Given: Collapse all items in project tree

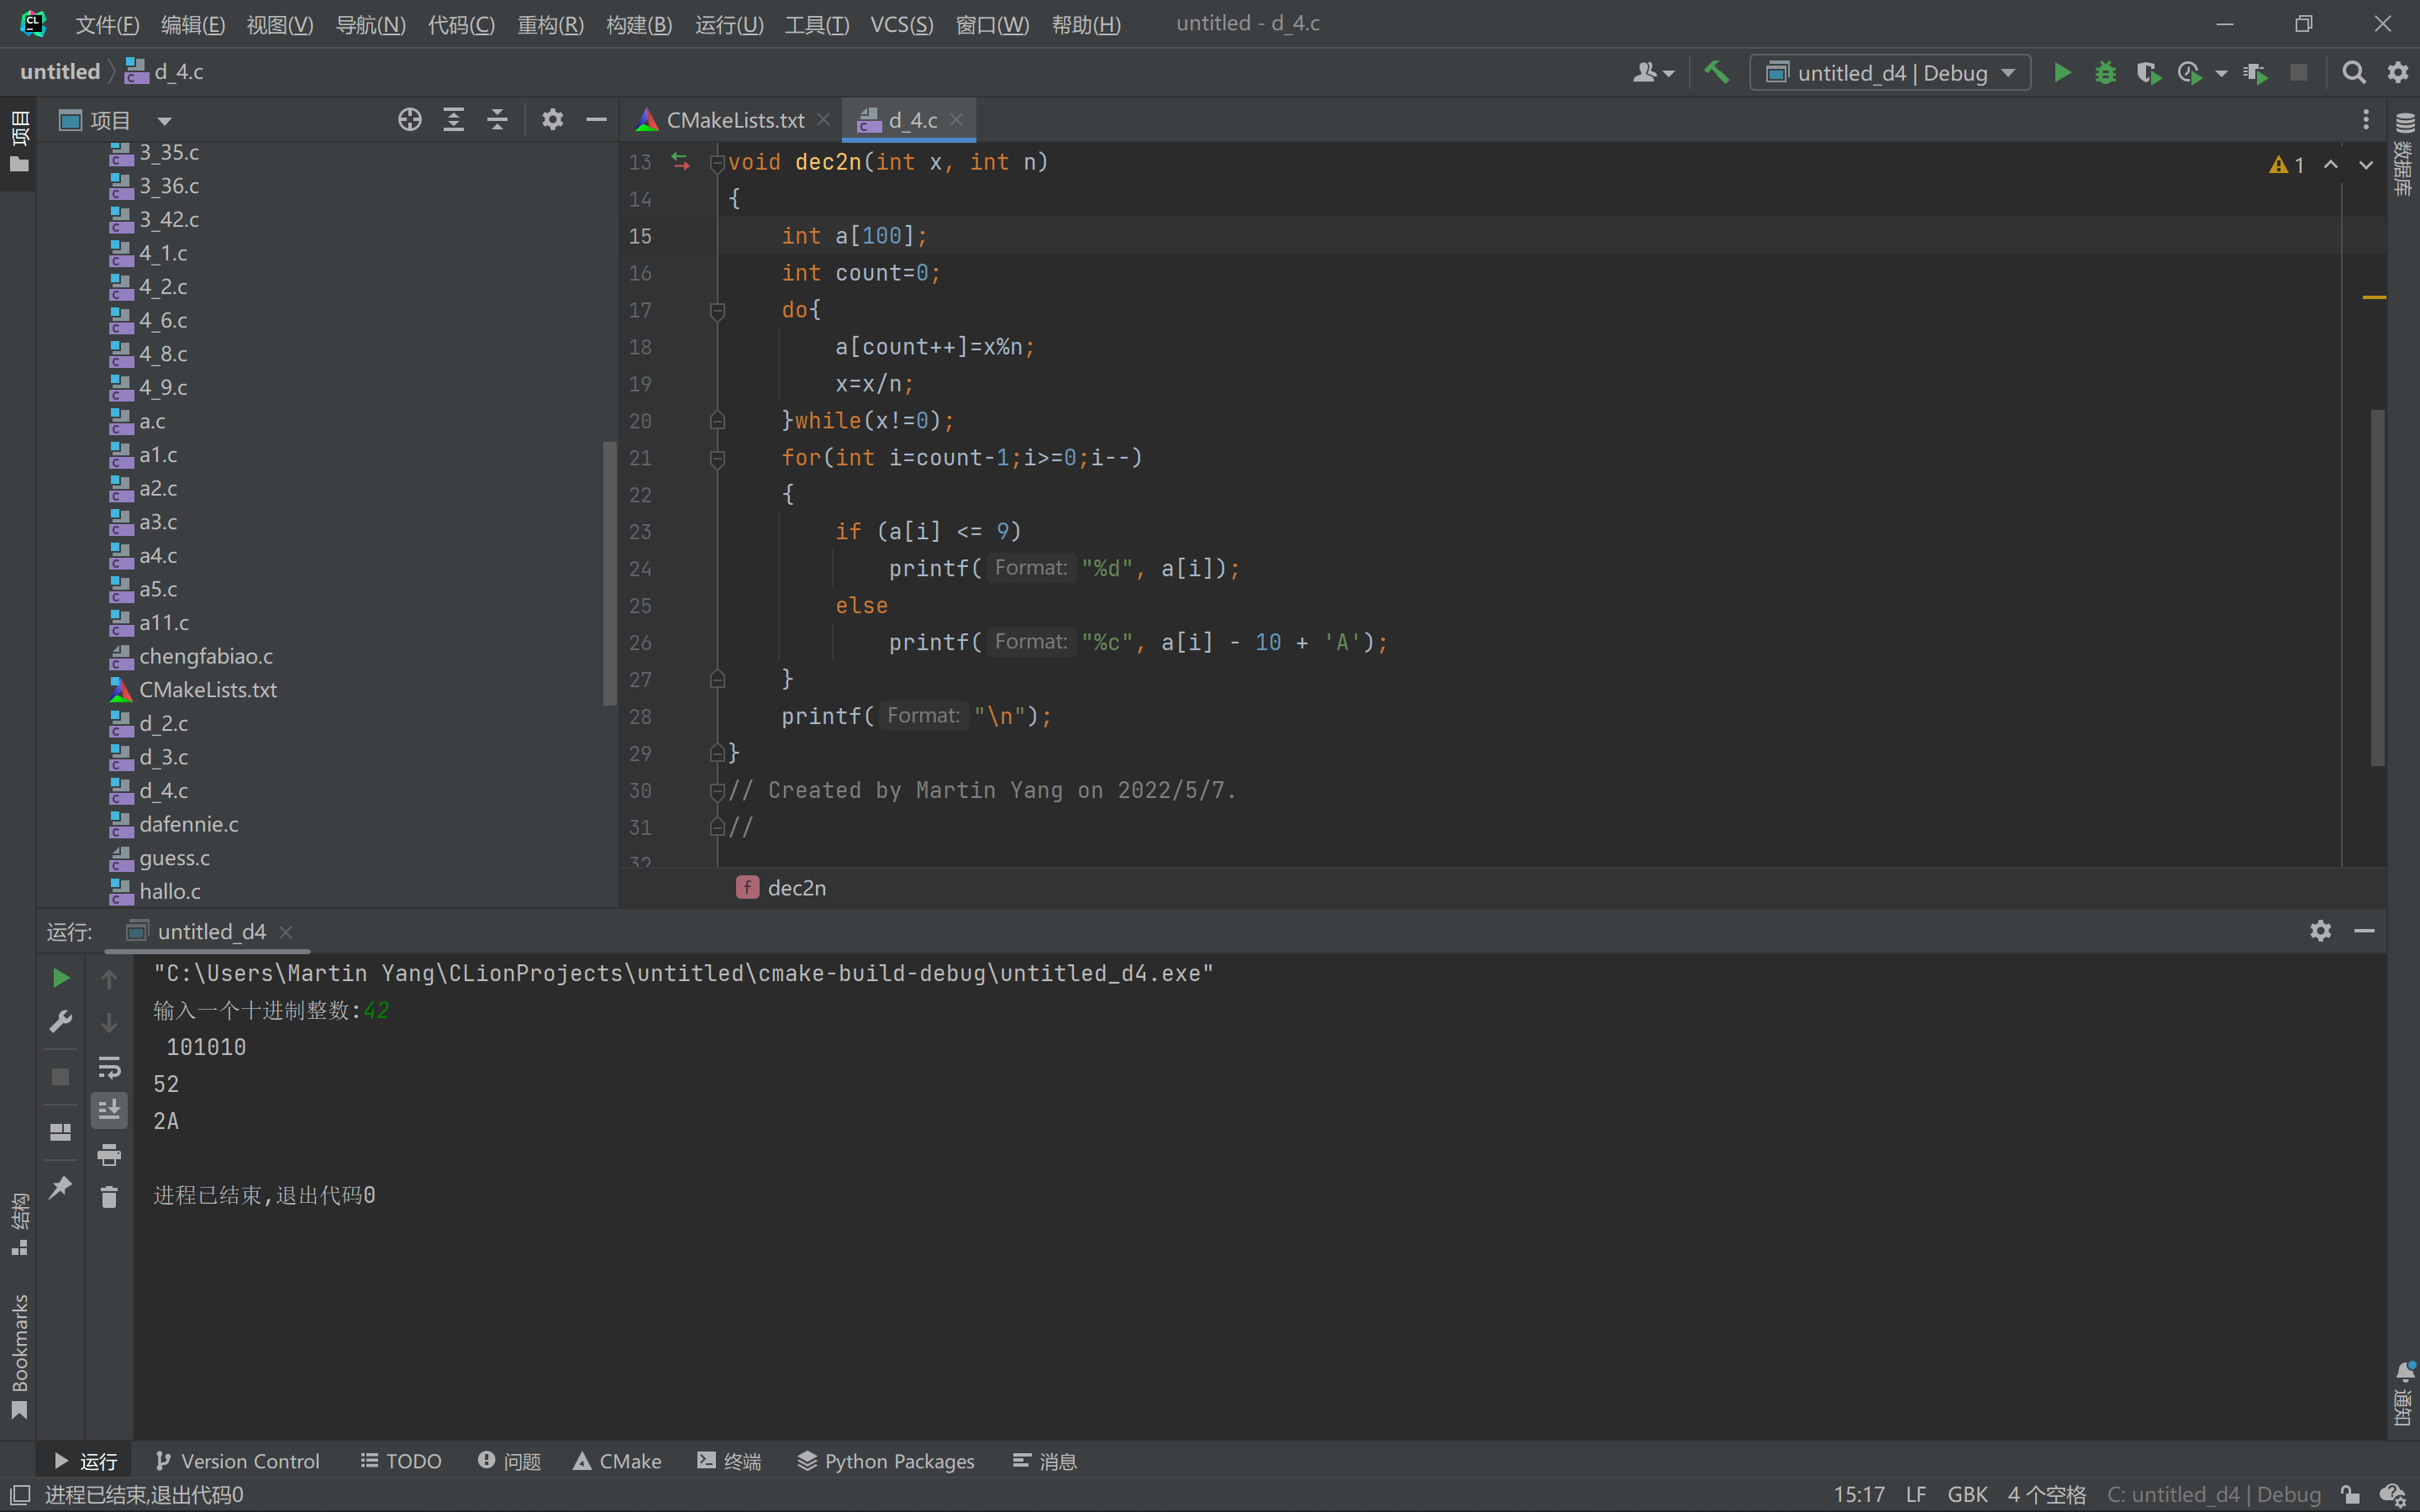Looking at the screenshot, I should click(x=497, y=120).
